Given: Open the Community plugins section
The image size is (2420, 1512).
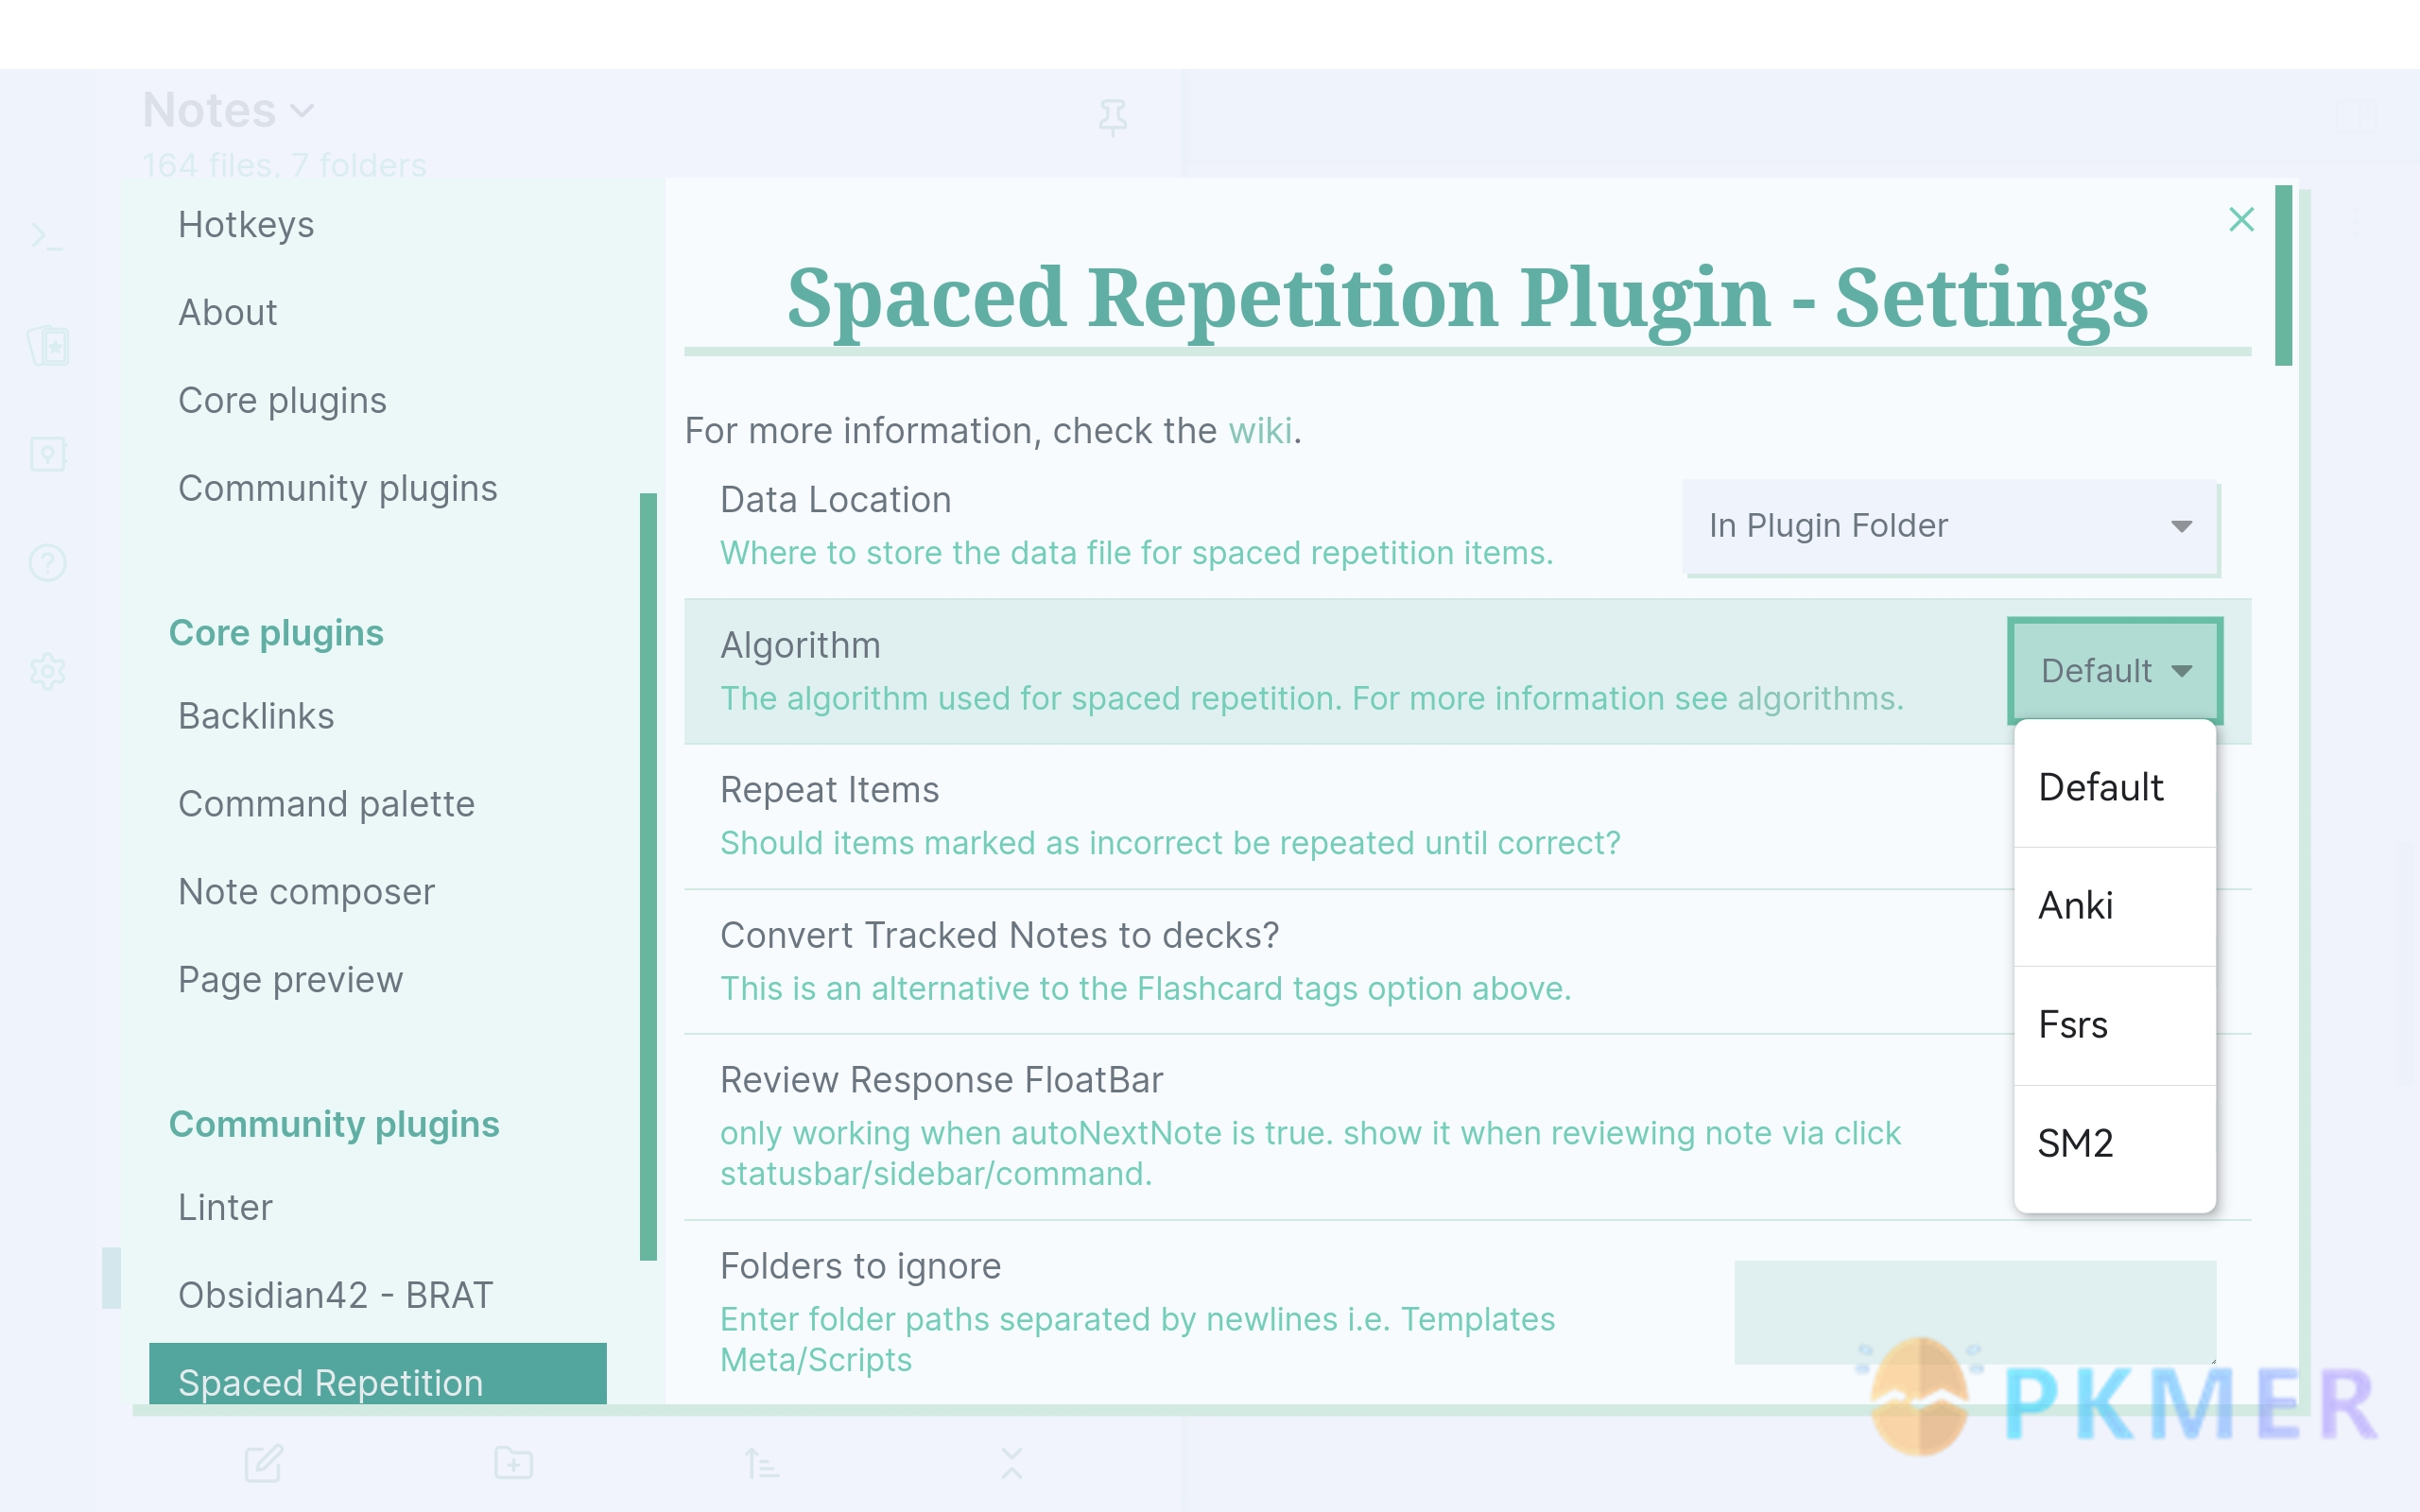Looking at the screenshot, I should coord(337,488).
